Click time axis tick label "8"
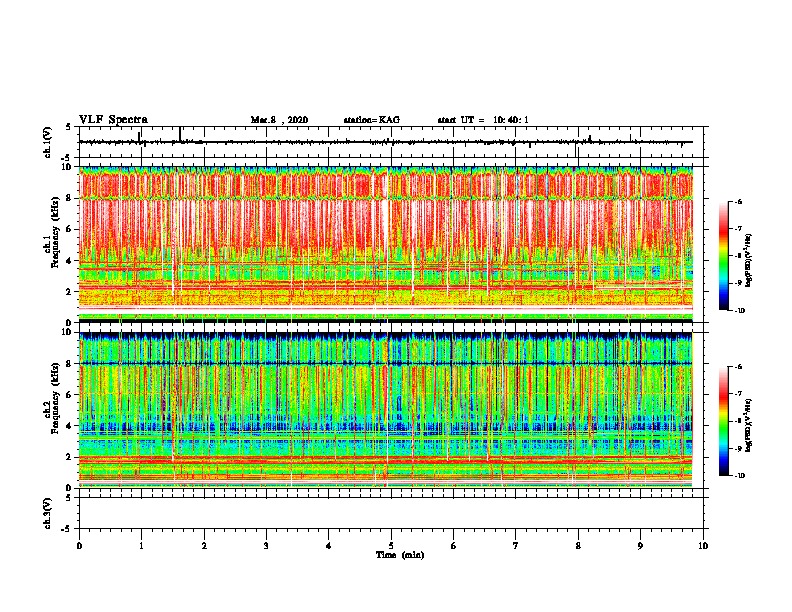This screenshot has height=612, width=792. pyautogui.click(x=578, y=546)
